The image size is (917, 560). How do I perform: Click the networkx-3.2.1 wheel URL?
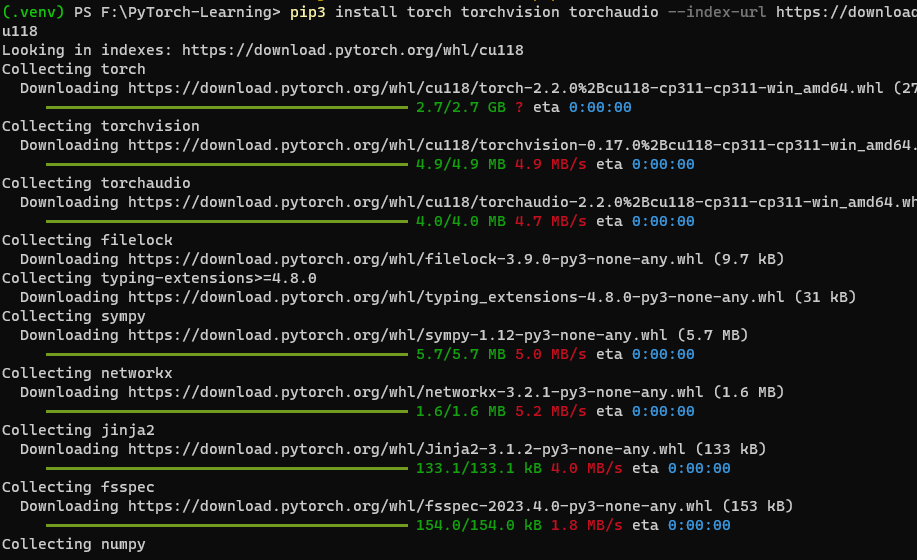coord(415,392)
